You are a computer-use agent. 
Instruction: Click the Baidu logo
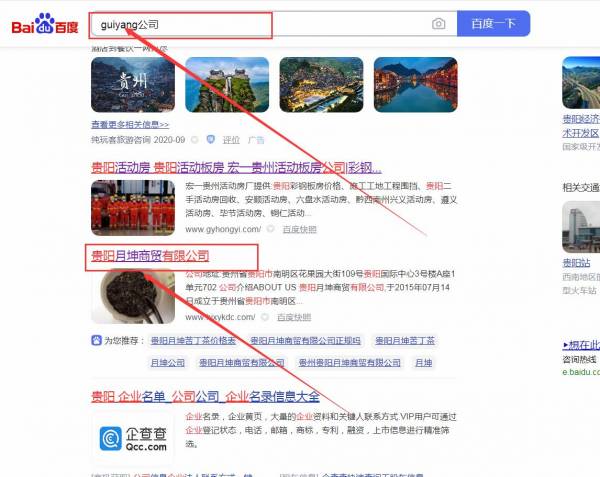[44, 23]
